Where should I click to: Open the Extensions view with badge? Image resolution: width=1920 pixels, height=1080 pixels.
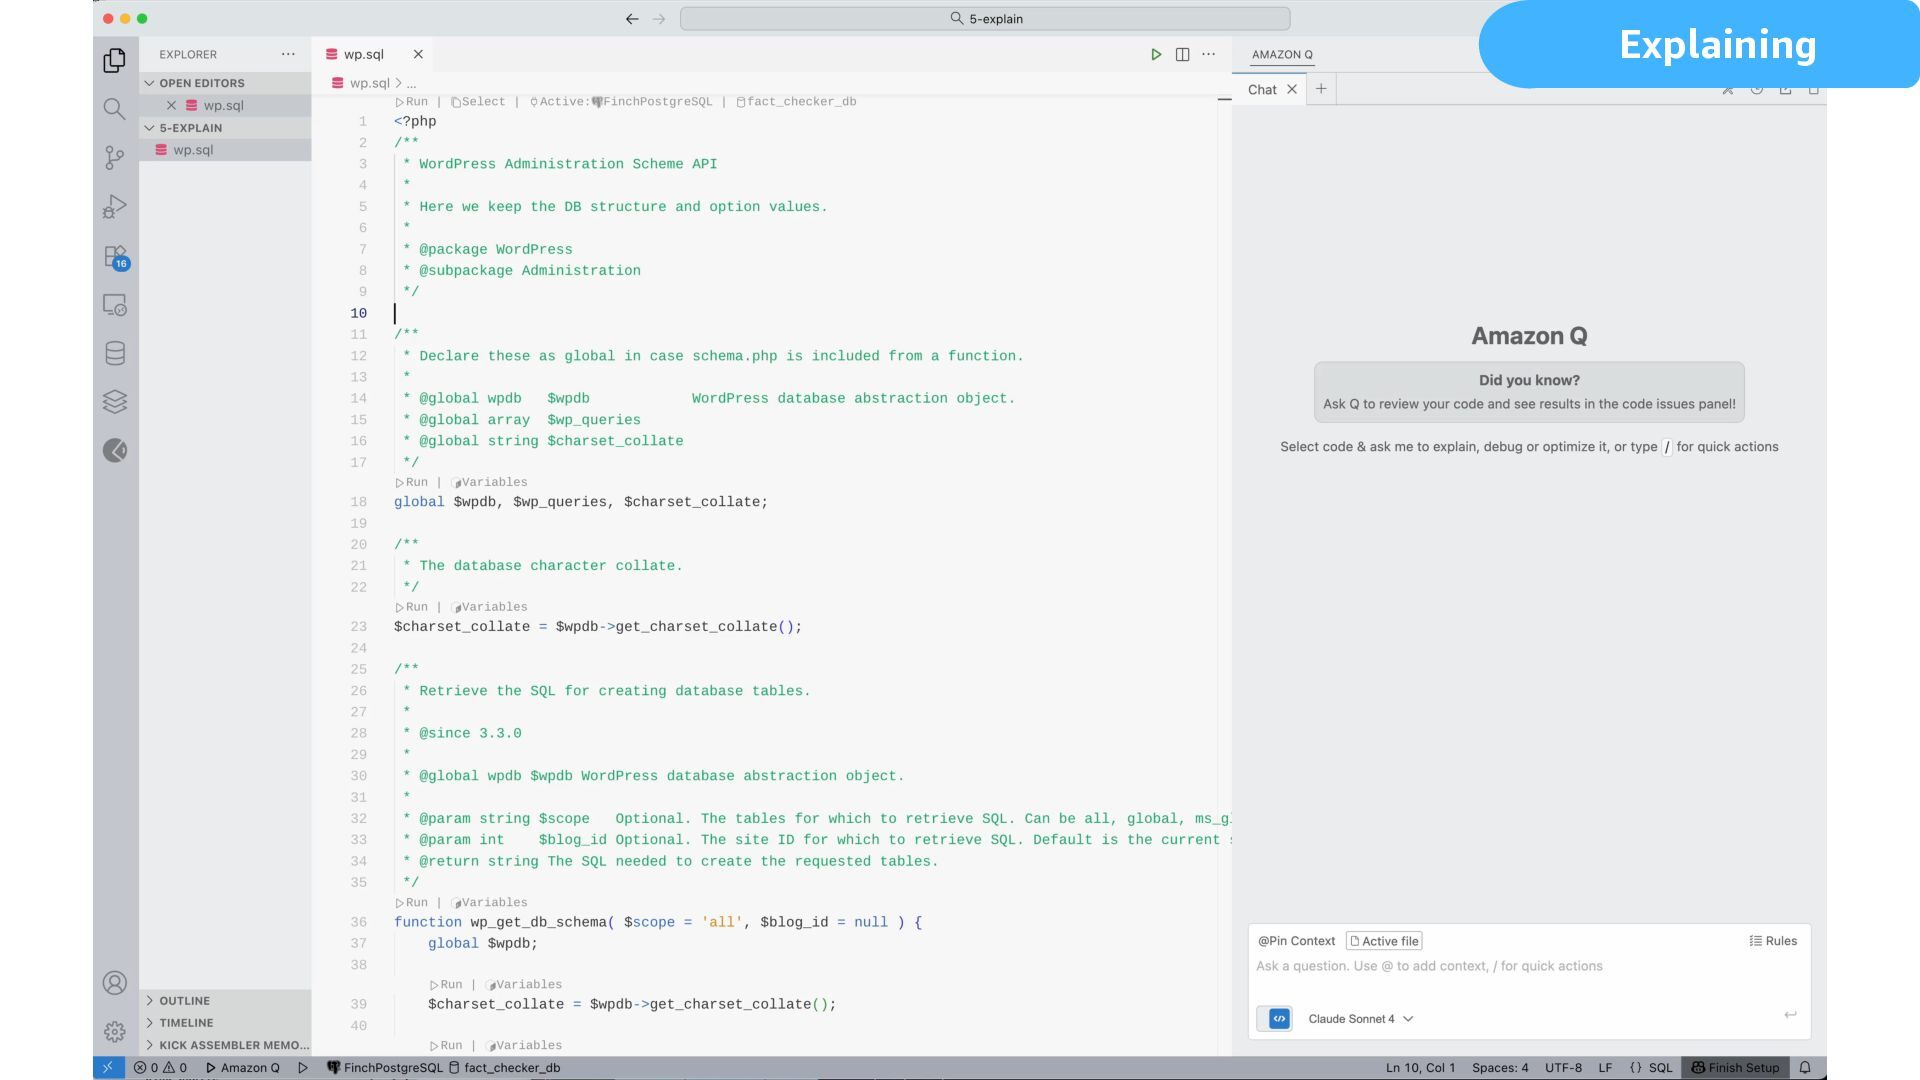click(114, 256)
